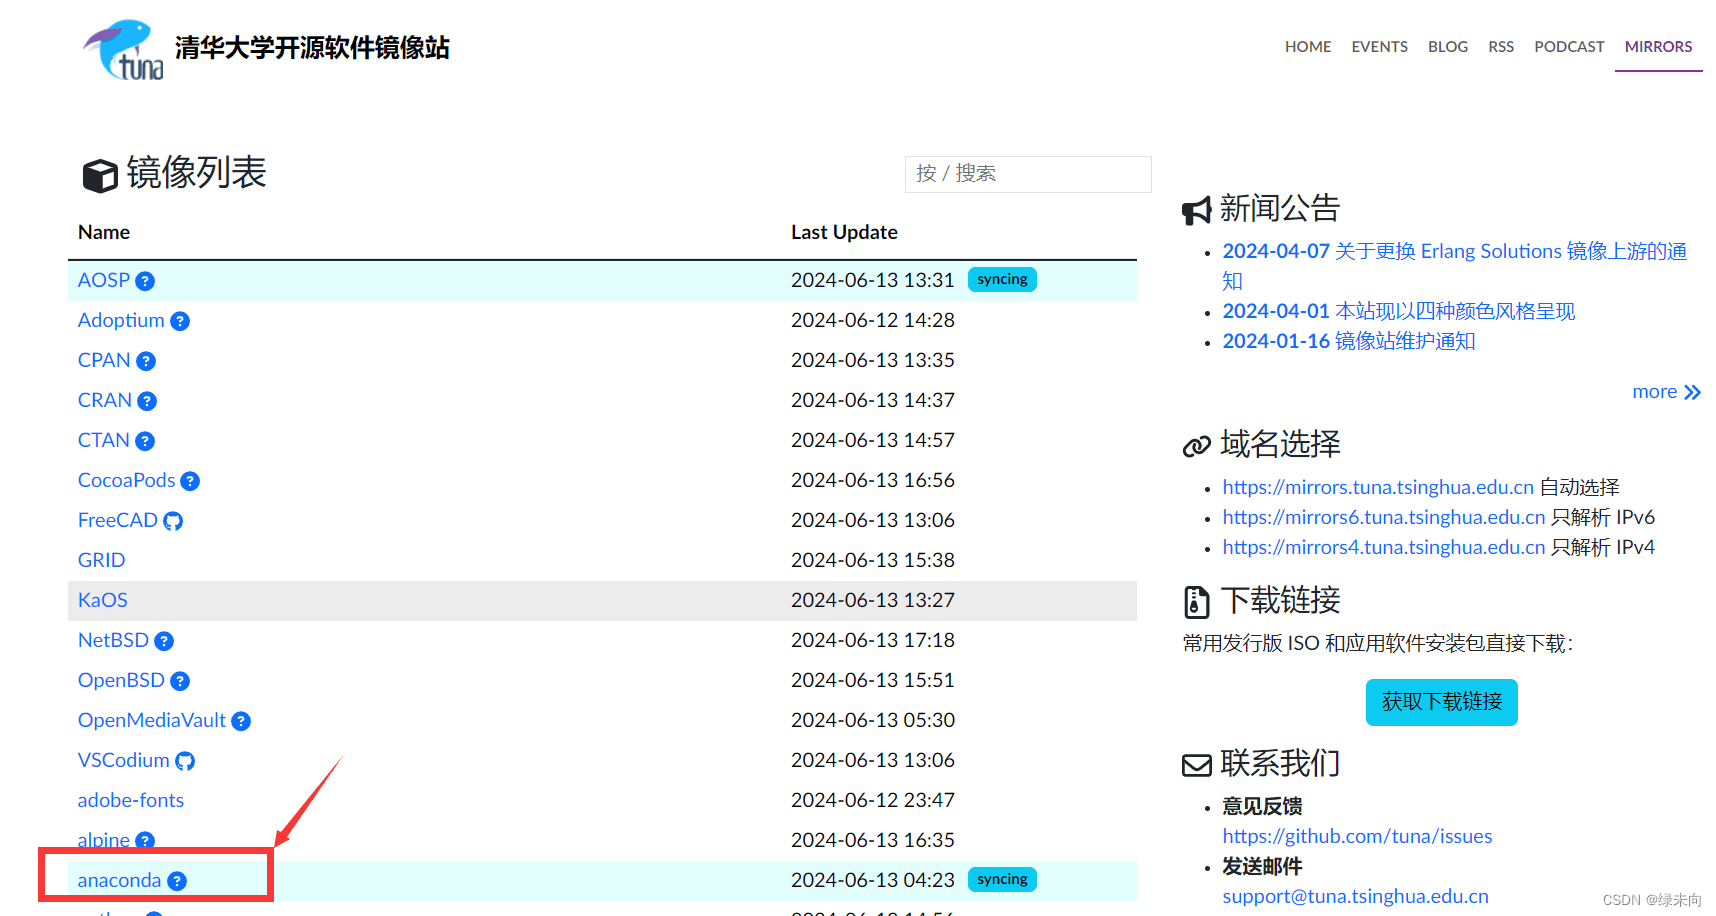Screen dimensions: 1716x916
Task: Open the CocoaPods mirror
Action: pos(127,480)
